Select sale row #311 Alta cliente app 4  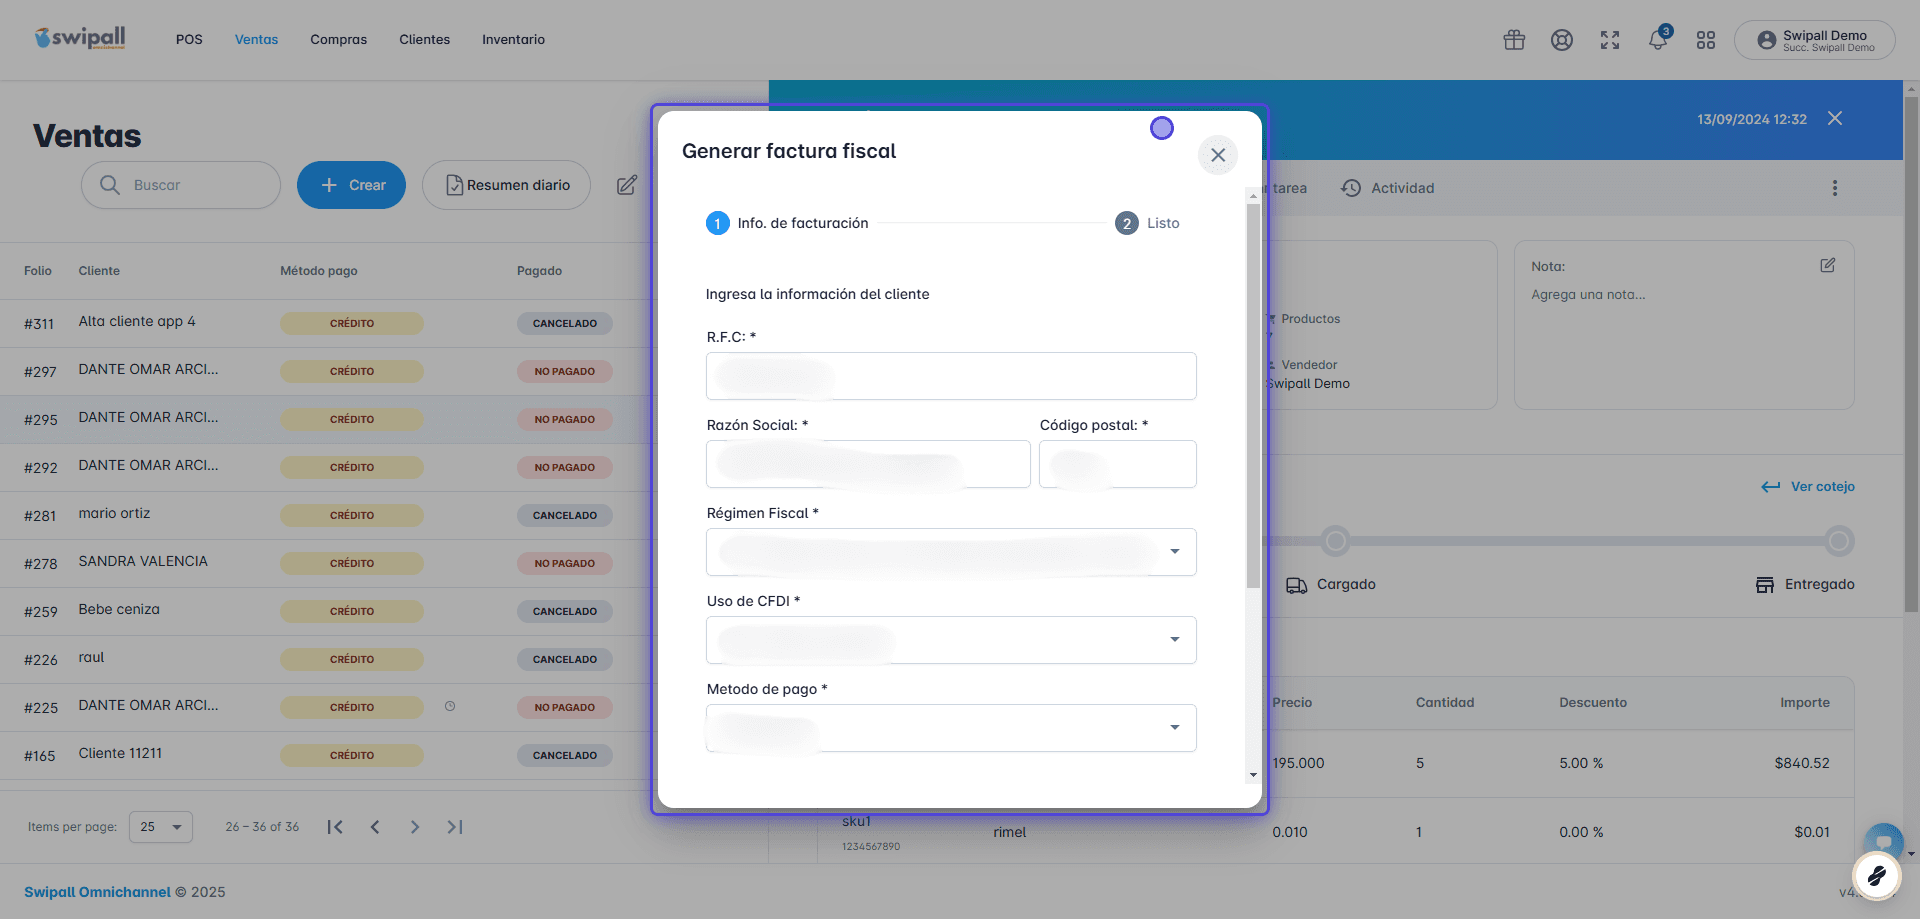(x=325, y=323)
